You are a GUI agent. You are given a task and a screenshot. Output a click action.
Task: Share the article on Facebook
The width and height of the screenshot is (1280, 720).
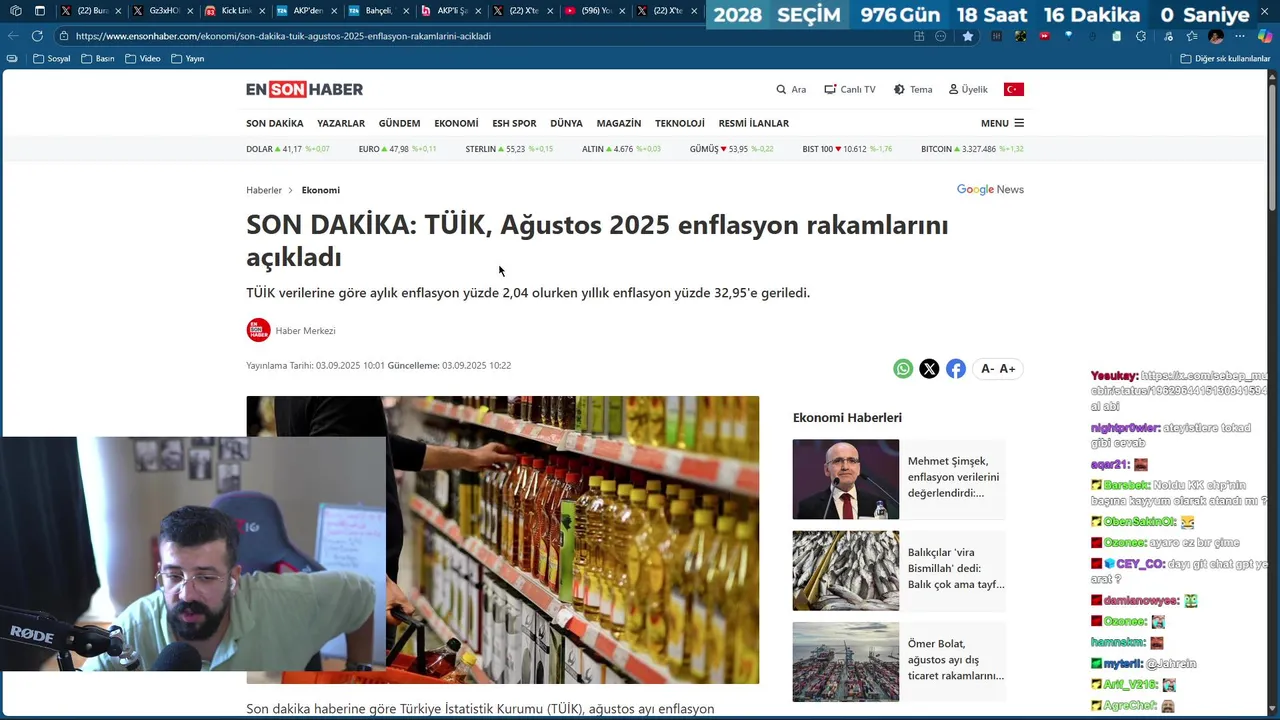956,369
